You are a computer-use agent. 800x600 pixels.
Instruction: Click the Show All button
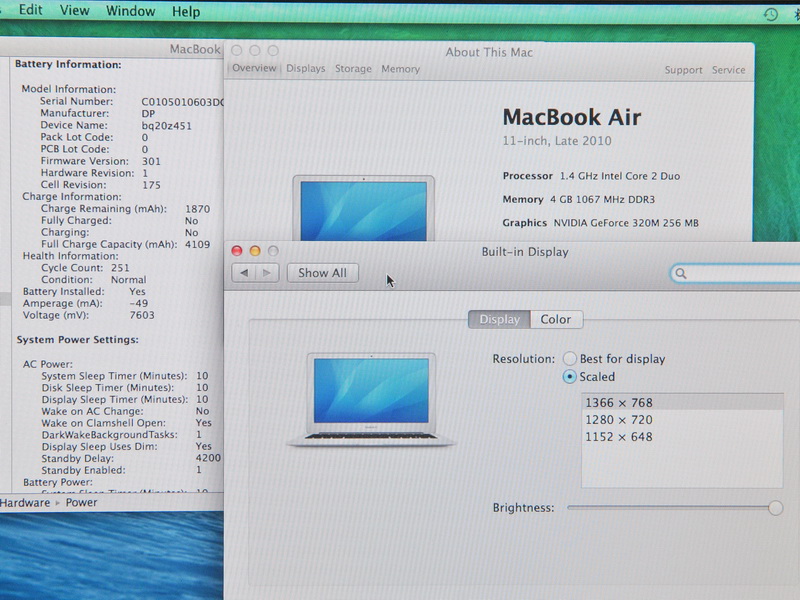[x=322, y=273]
